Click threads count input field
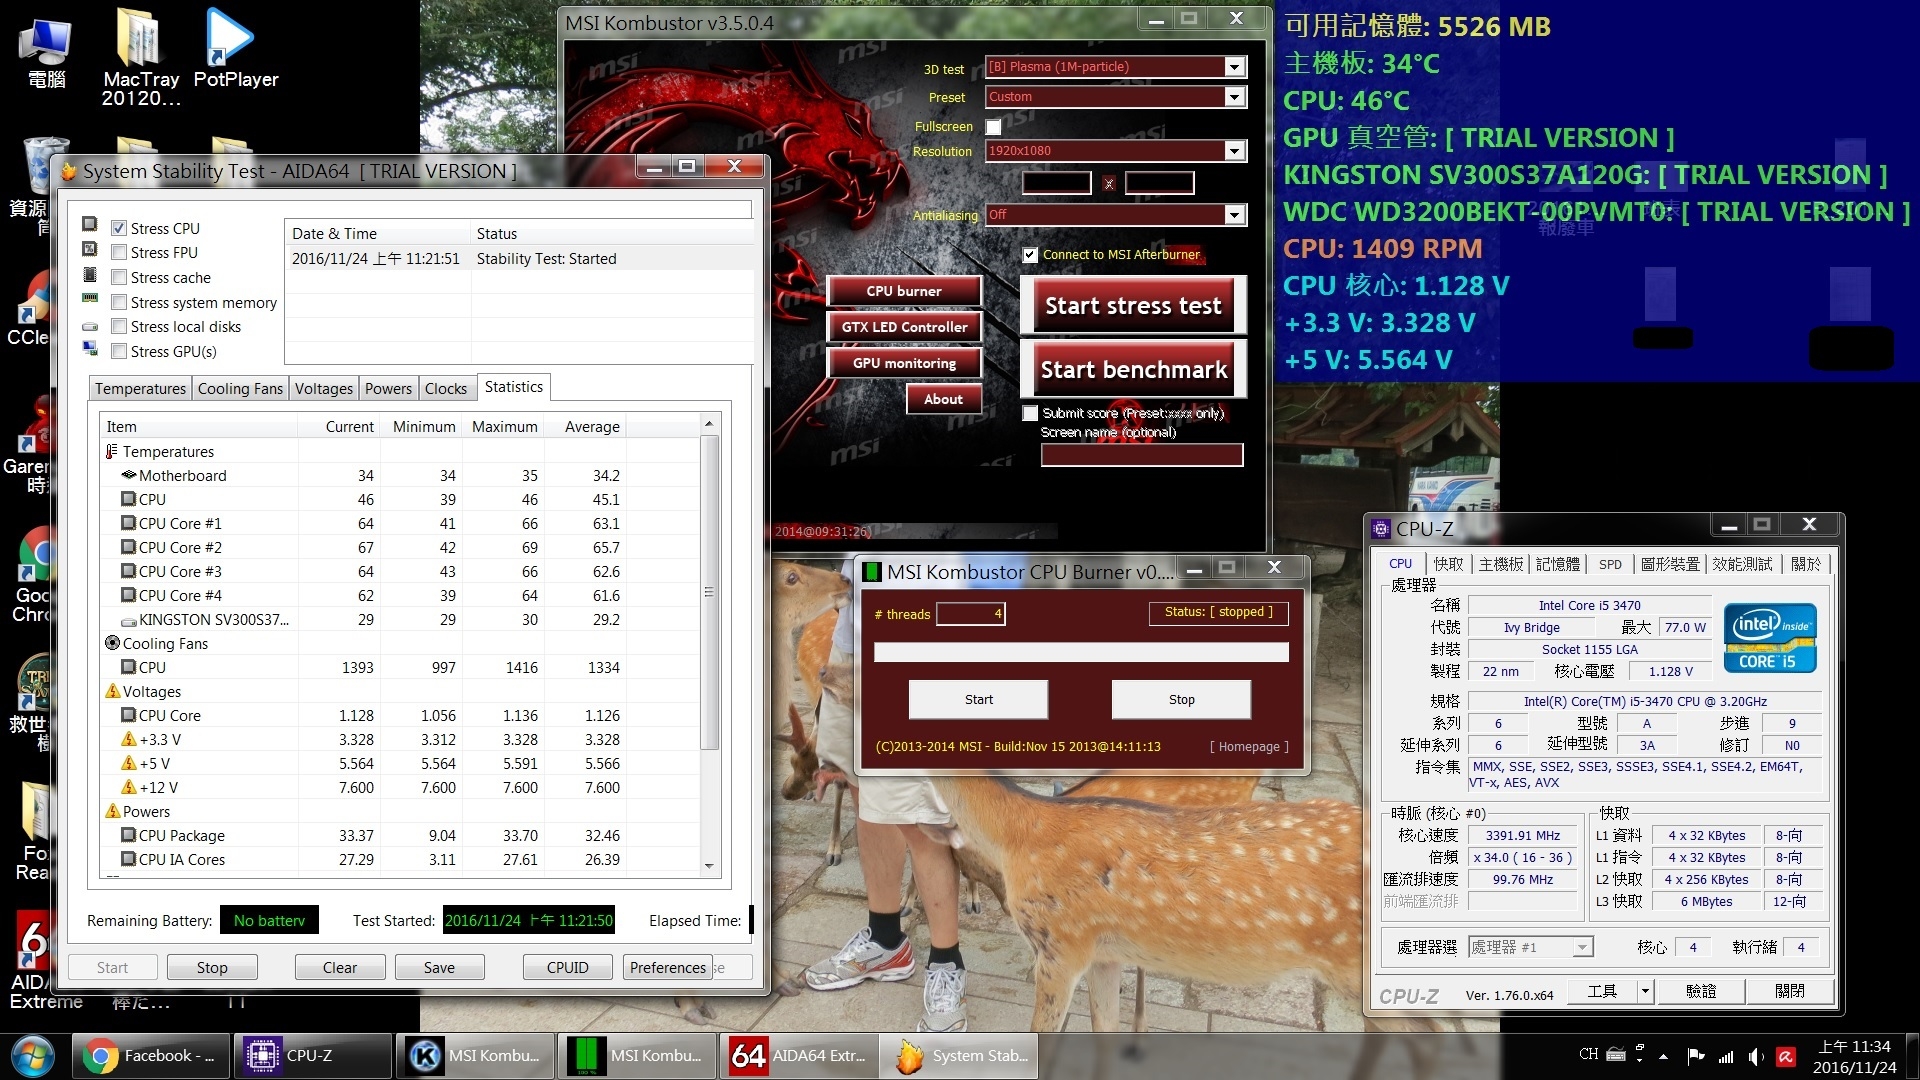The width and height of the screenshot is (1920, 1080). point(970,614)
